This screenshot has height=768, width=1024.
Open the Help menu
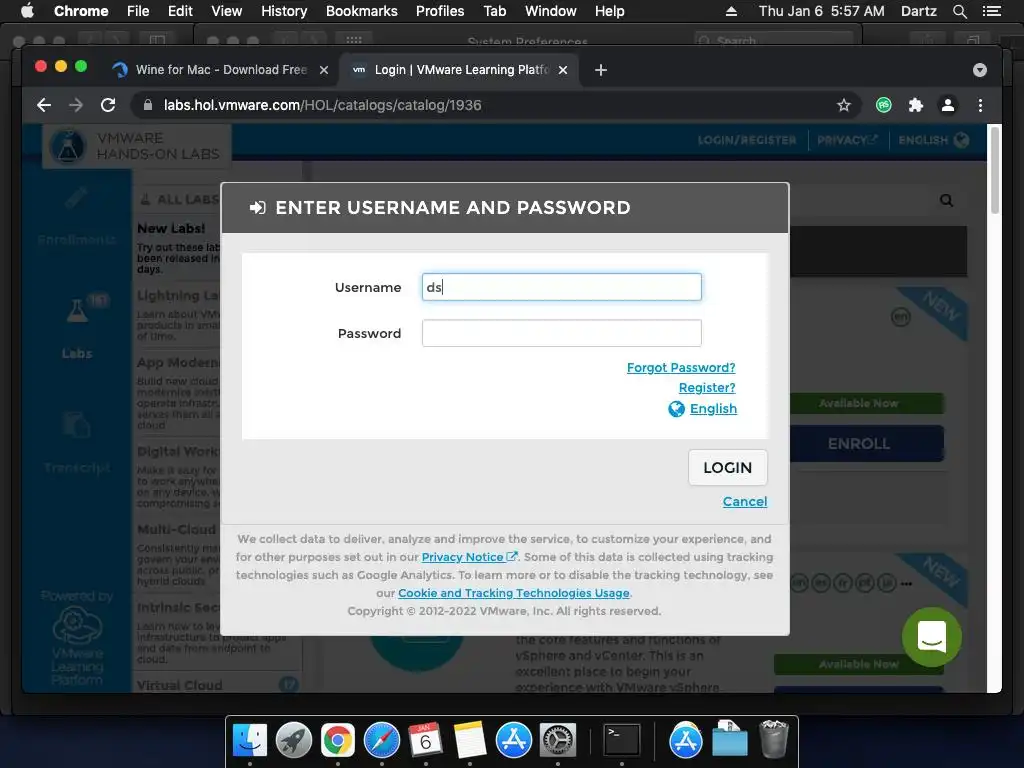click(x=609, y=11)
